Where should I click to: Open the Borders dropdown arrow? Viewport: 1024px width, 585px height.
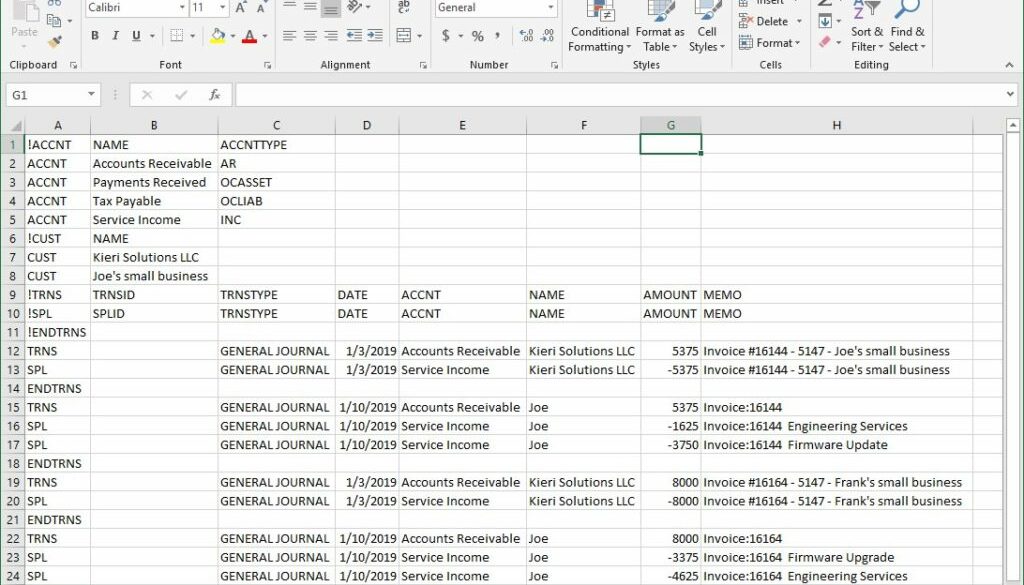click(193, 35)
